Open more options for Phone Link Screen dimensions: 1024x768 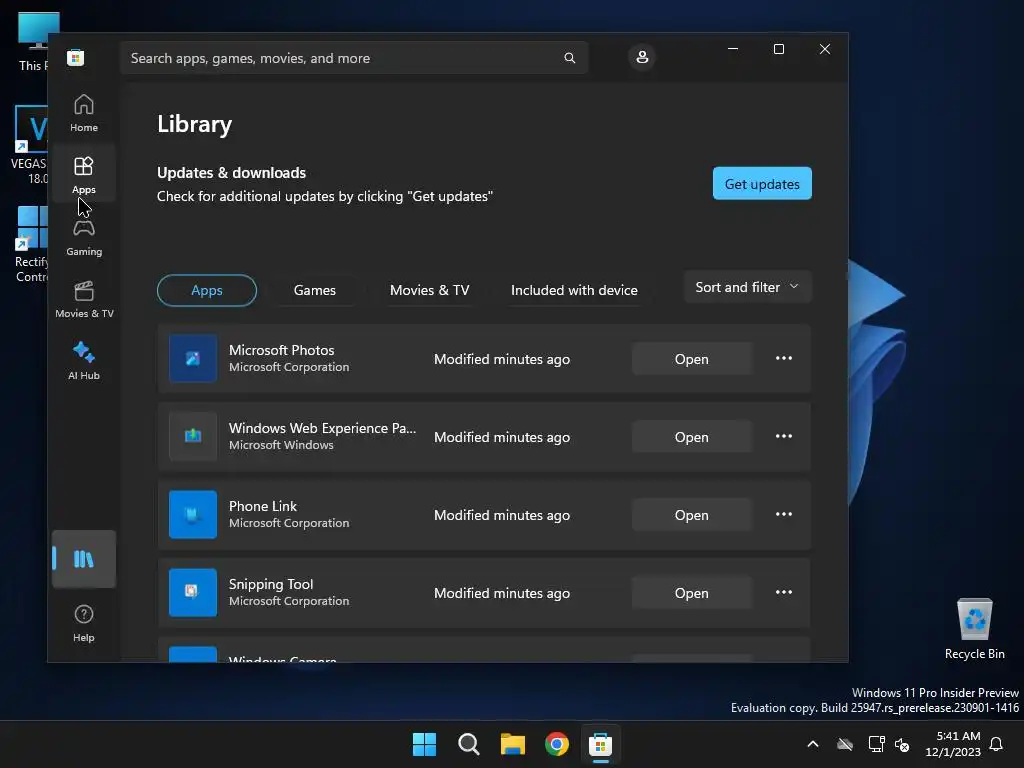coord(784,515)
